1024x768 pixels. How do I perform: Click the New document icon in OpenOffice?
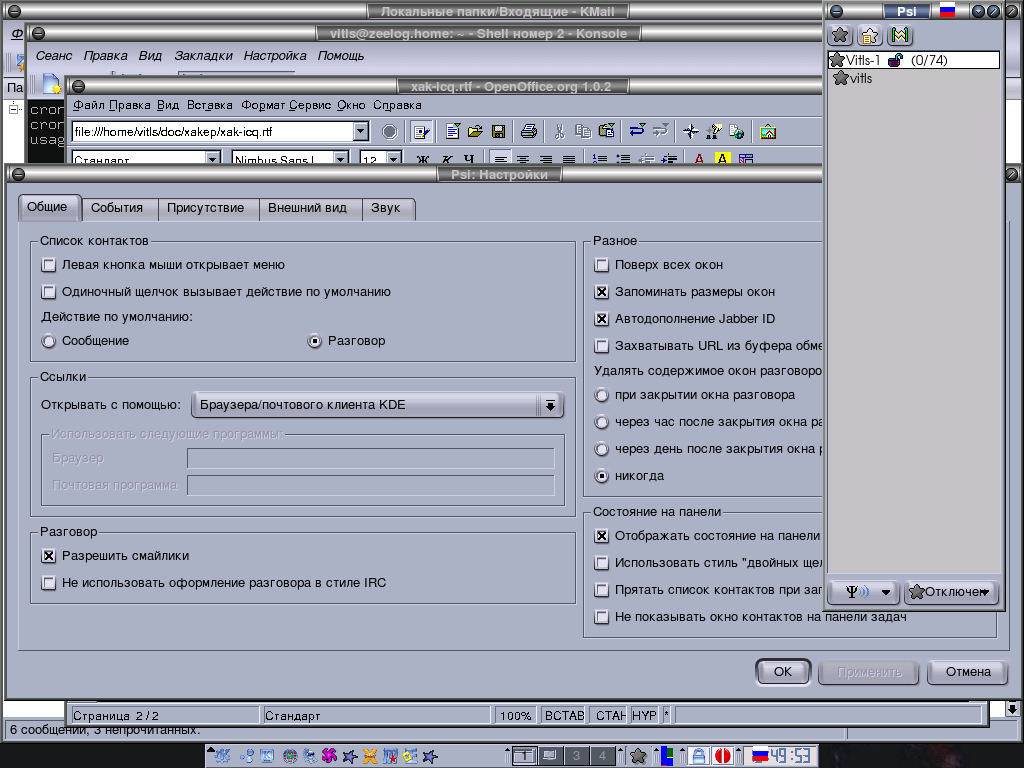coord(453,132)
